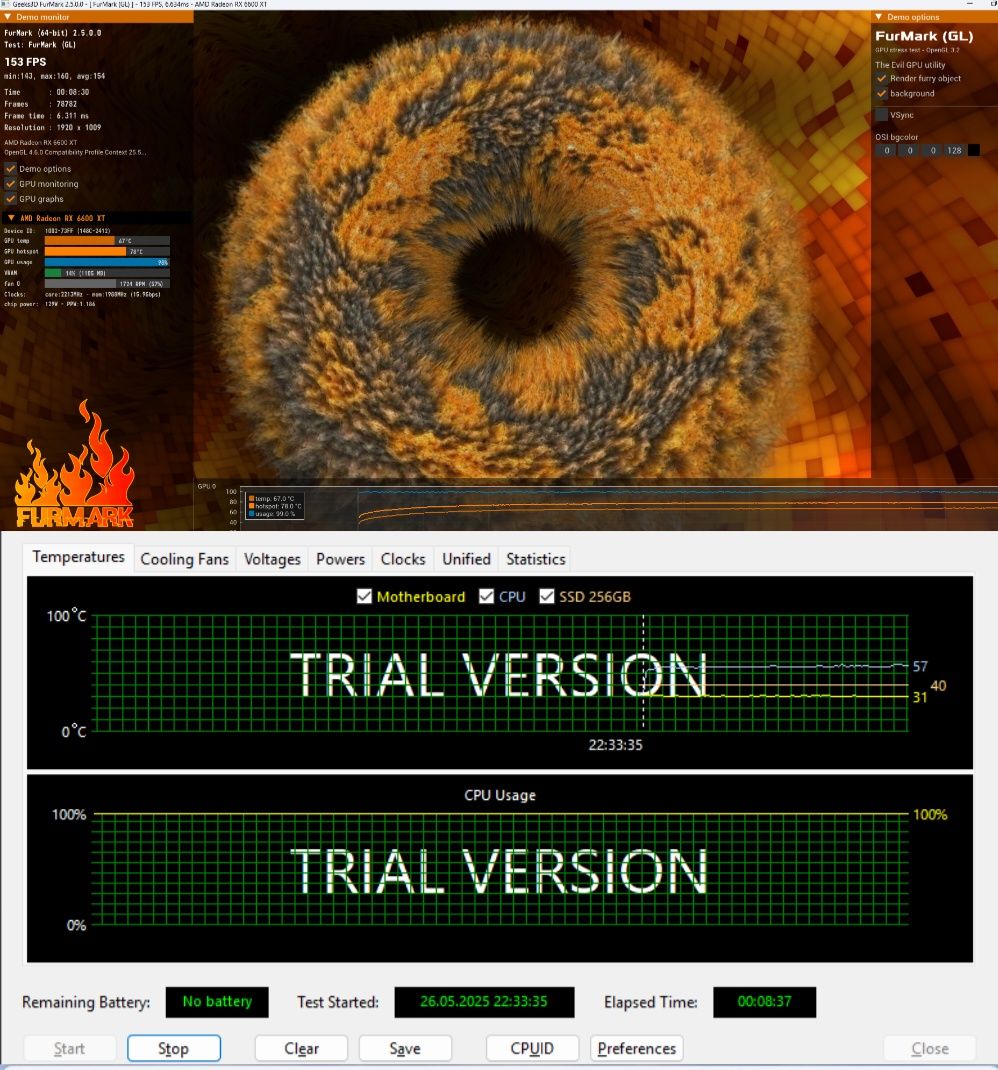The image size is (998, 1070).
Task: Click the GPU hotspot bar showing 78°C
Action: pos(107,251)
